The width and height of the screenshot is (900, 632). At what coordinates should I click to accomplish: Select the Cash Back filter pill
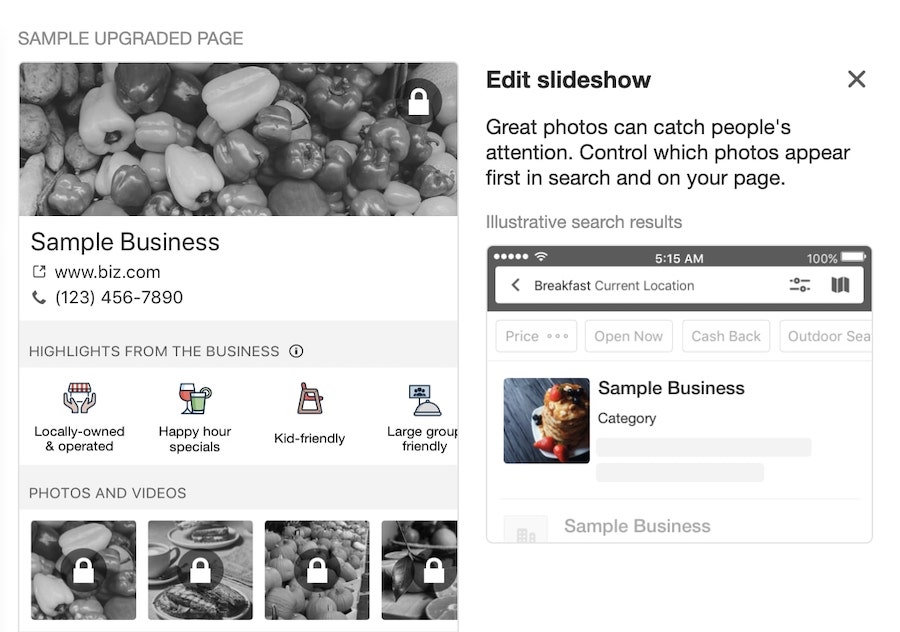click(726, 336)
